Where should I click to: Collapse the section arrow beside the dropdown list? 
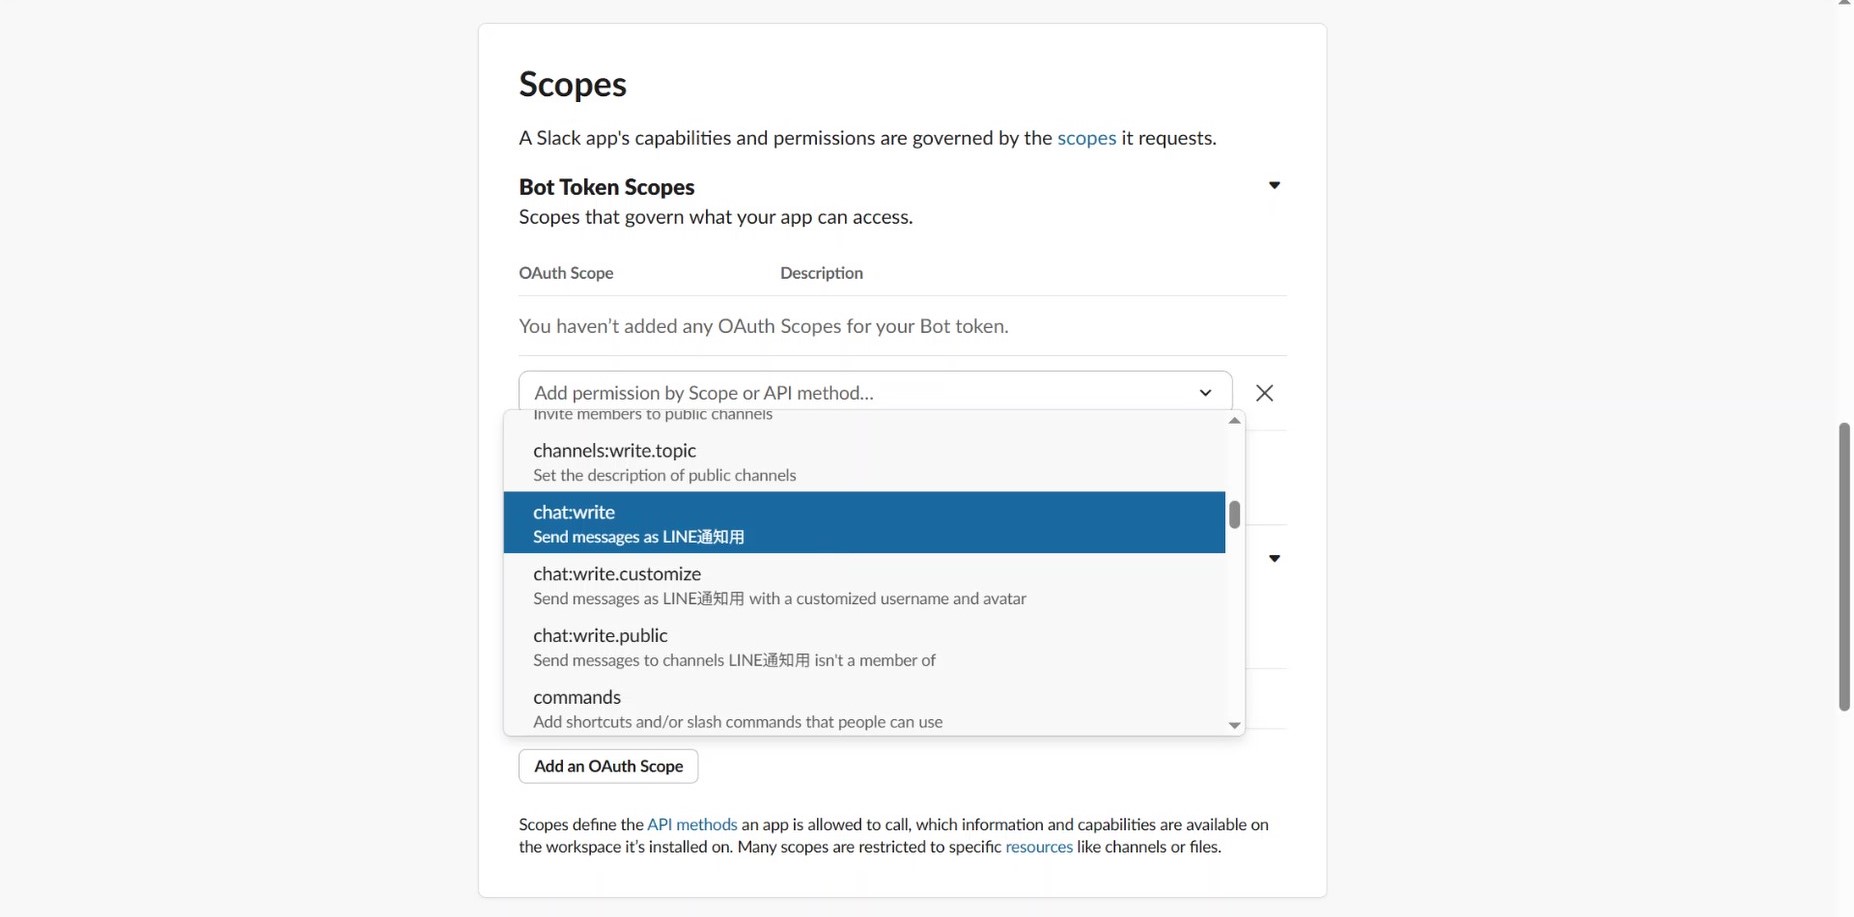[1274, 558]
